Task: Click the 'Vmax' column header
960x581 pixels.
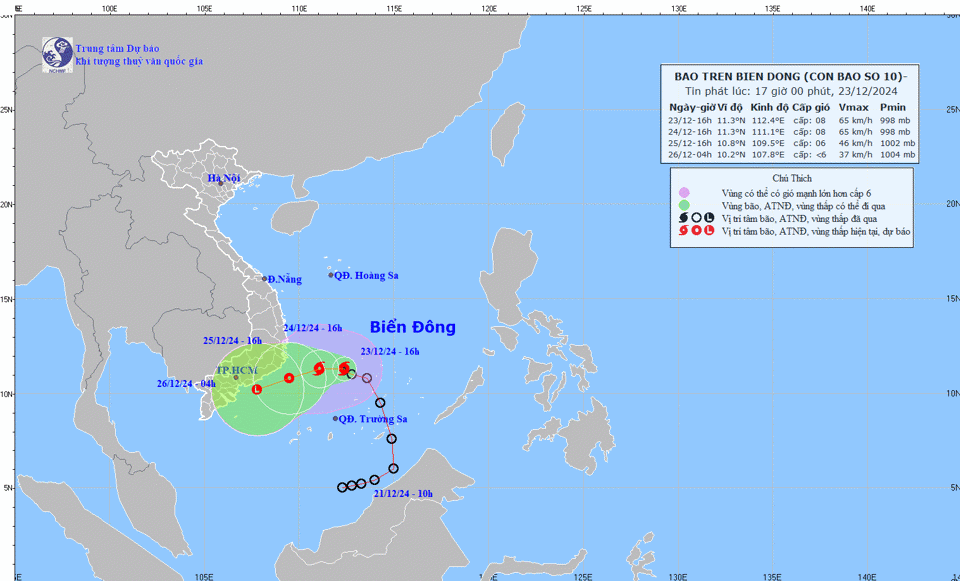Action: click(853, 107)
